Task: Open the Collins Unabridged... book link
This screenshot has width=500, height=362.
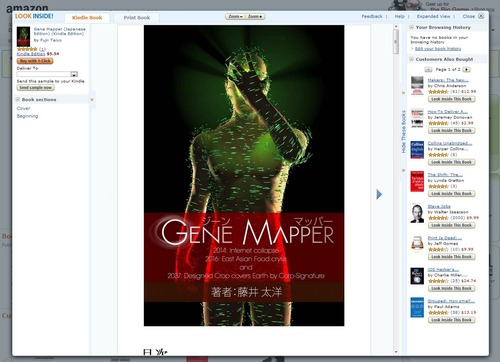Action: (x=450, y=143)
